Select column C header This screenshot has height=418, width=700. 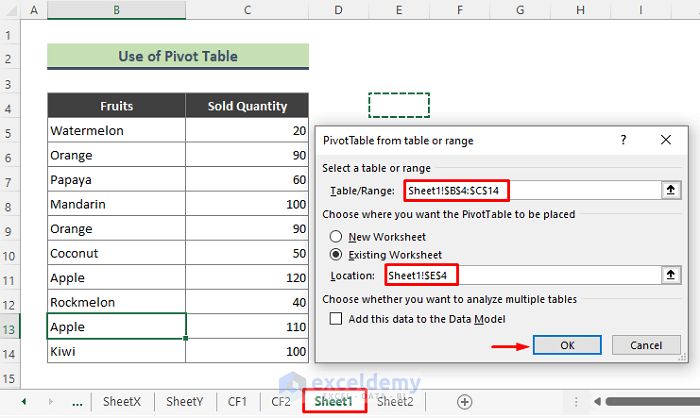click(x=247, y=10)
